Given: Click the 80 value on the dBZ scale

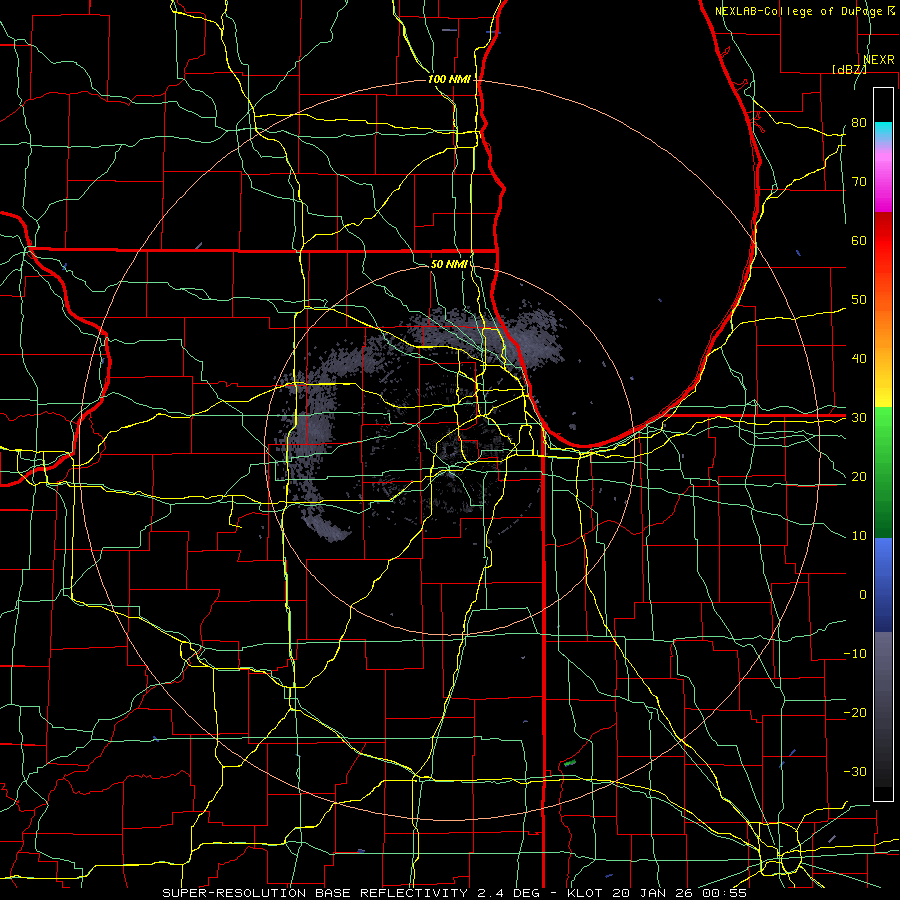Looking at the screenshot, I should click(x=859, y=122).
